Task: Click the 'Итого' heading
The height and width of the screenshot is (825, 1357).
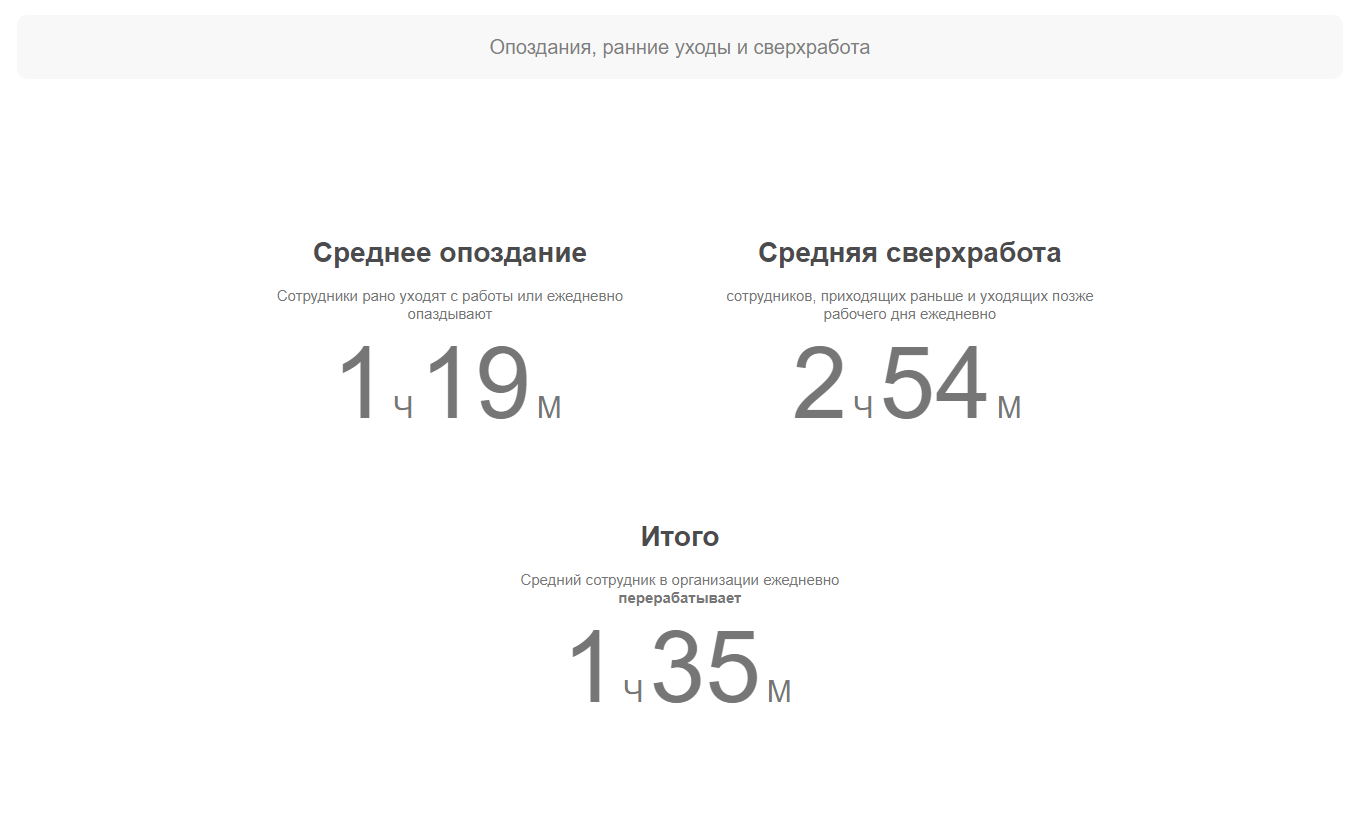Action: (680, 536)
